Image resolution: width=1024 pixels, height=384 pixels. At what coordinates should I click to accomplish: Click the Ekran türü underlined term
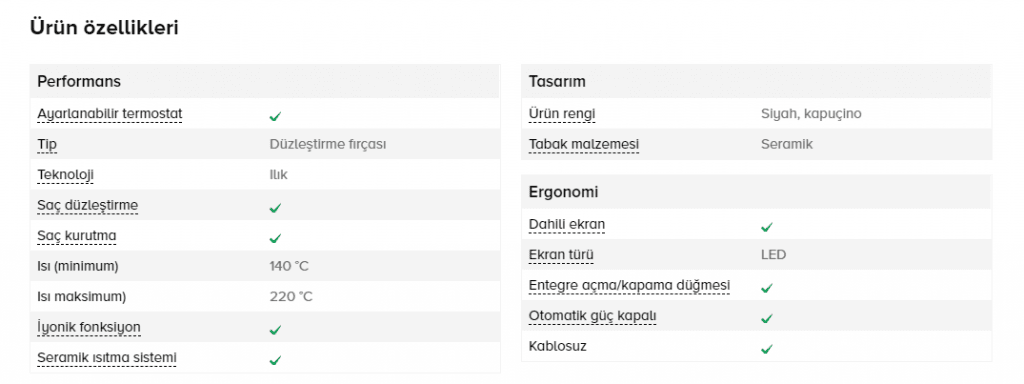pyautogui.click(x=562, y=255)
